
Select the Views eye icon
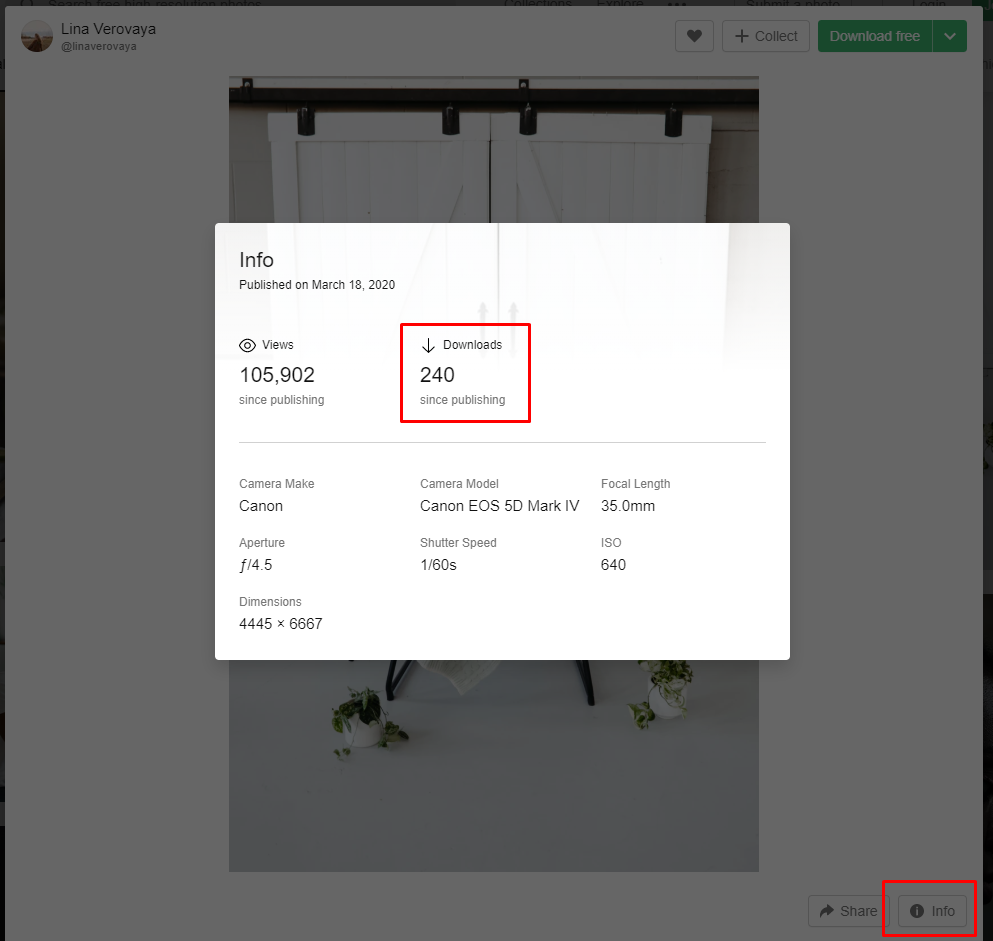[247, 345]
